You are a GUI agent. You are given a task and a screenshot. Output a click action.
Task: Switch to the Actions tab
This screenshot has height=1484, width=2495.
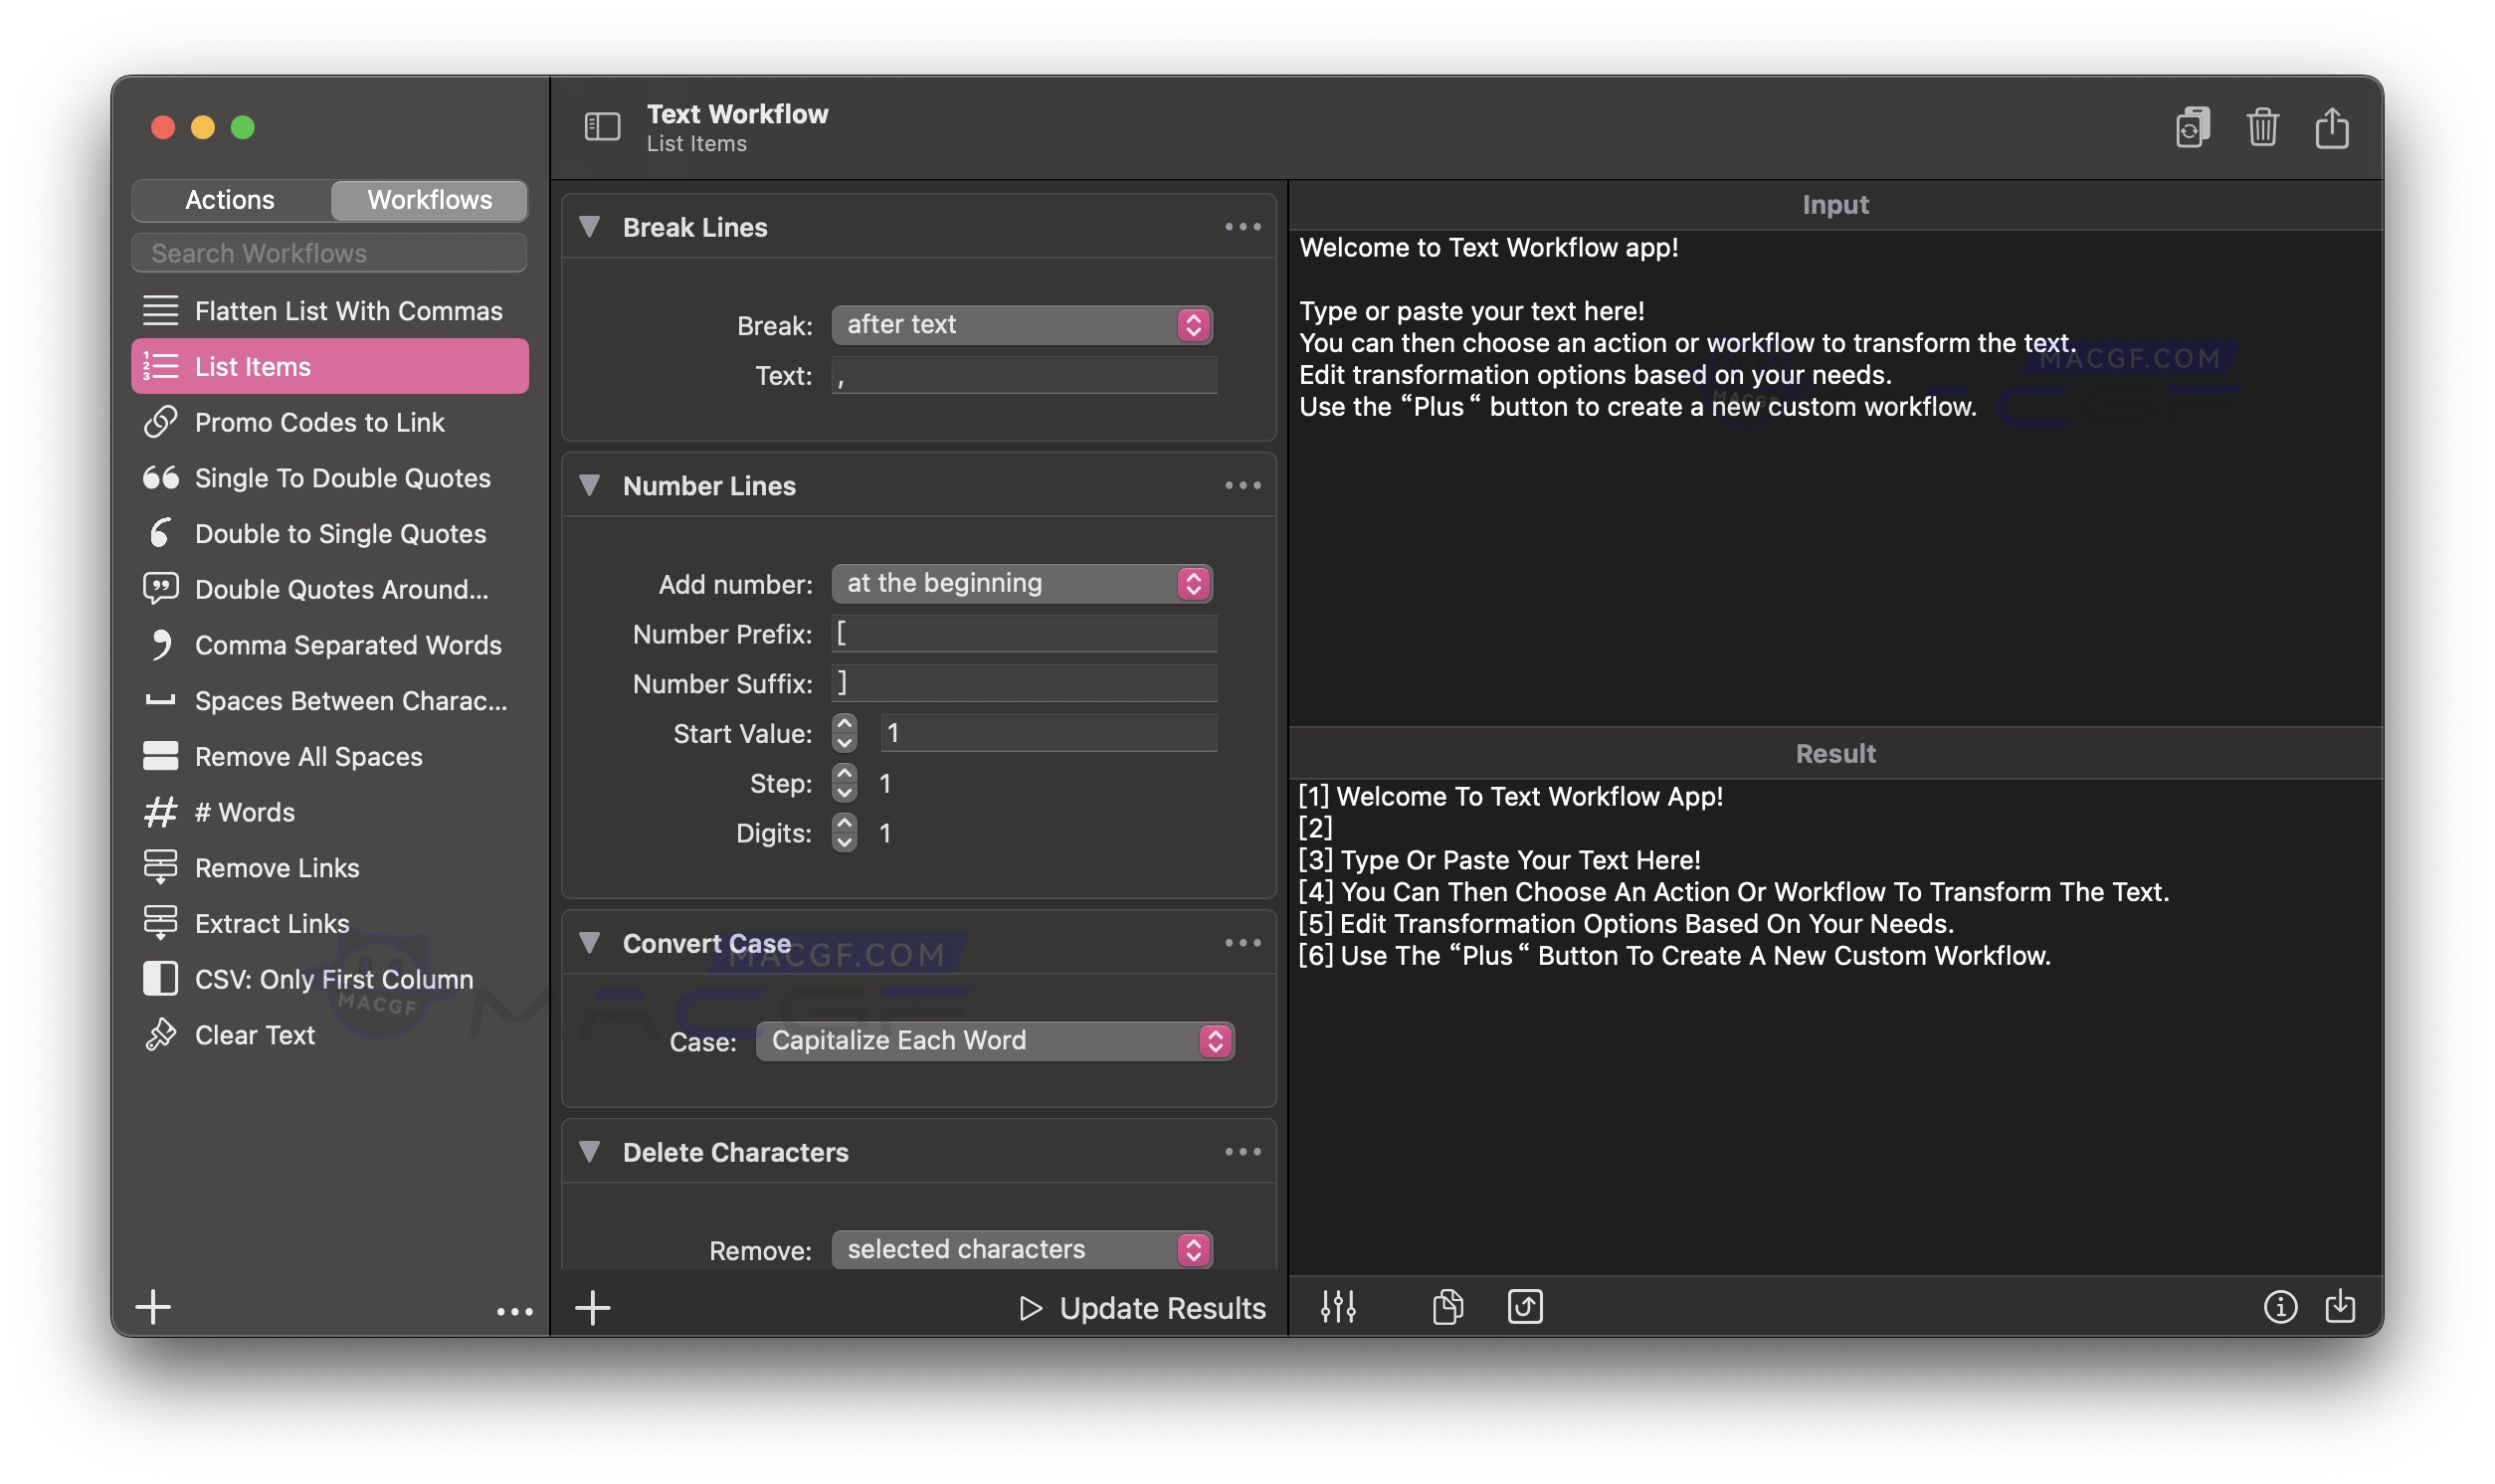point(230,199)
